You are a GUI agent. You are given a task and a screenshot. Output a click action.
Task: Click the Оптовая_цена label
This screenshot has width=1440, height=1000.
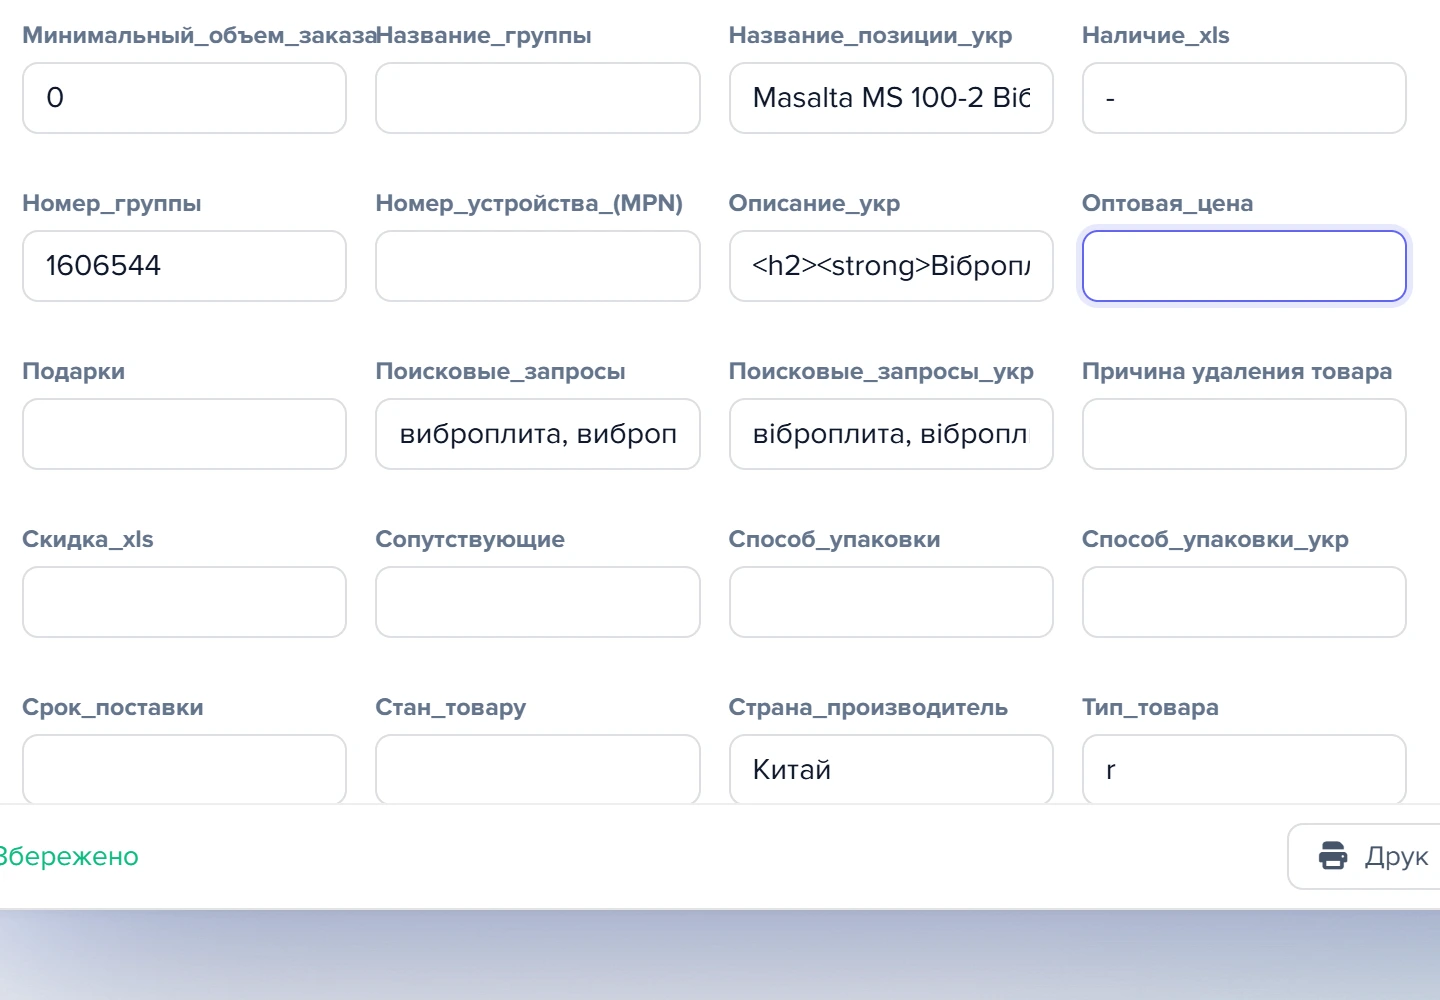(x=1167, y=203)
